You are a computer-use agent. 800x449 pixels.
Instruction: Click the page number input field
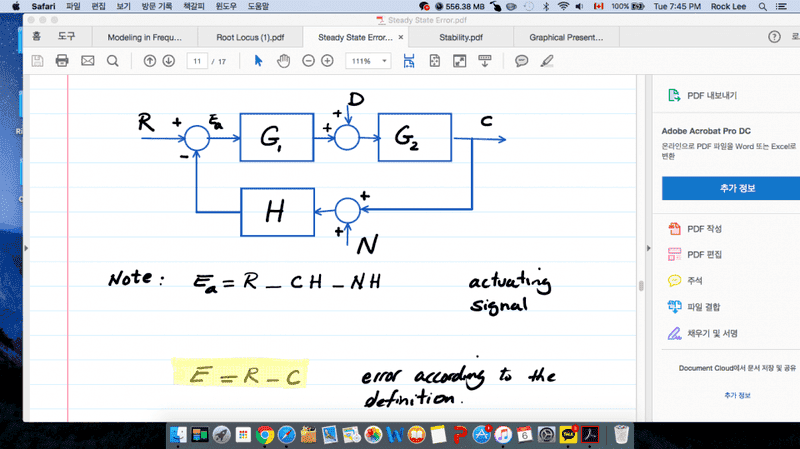click(198, 61)
